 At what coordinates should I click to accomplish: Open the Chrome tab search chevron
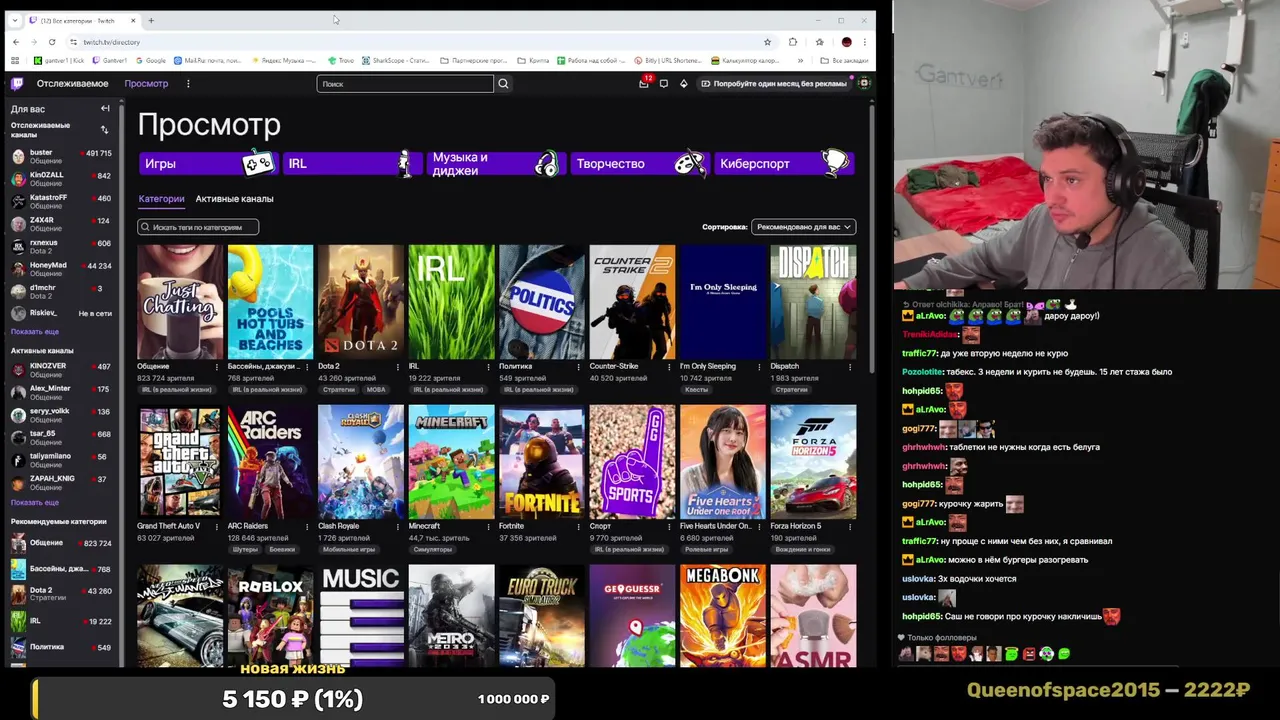(14, 20)
